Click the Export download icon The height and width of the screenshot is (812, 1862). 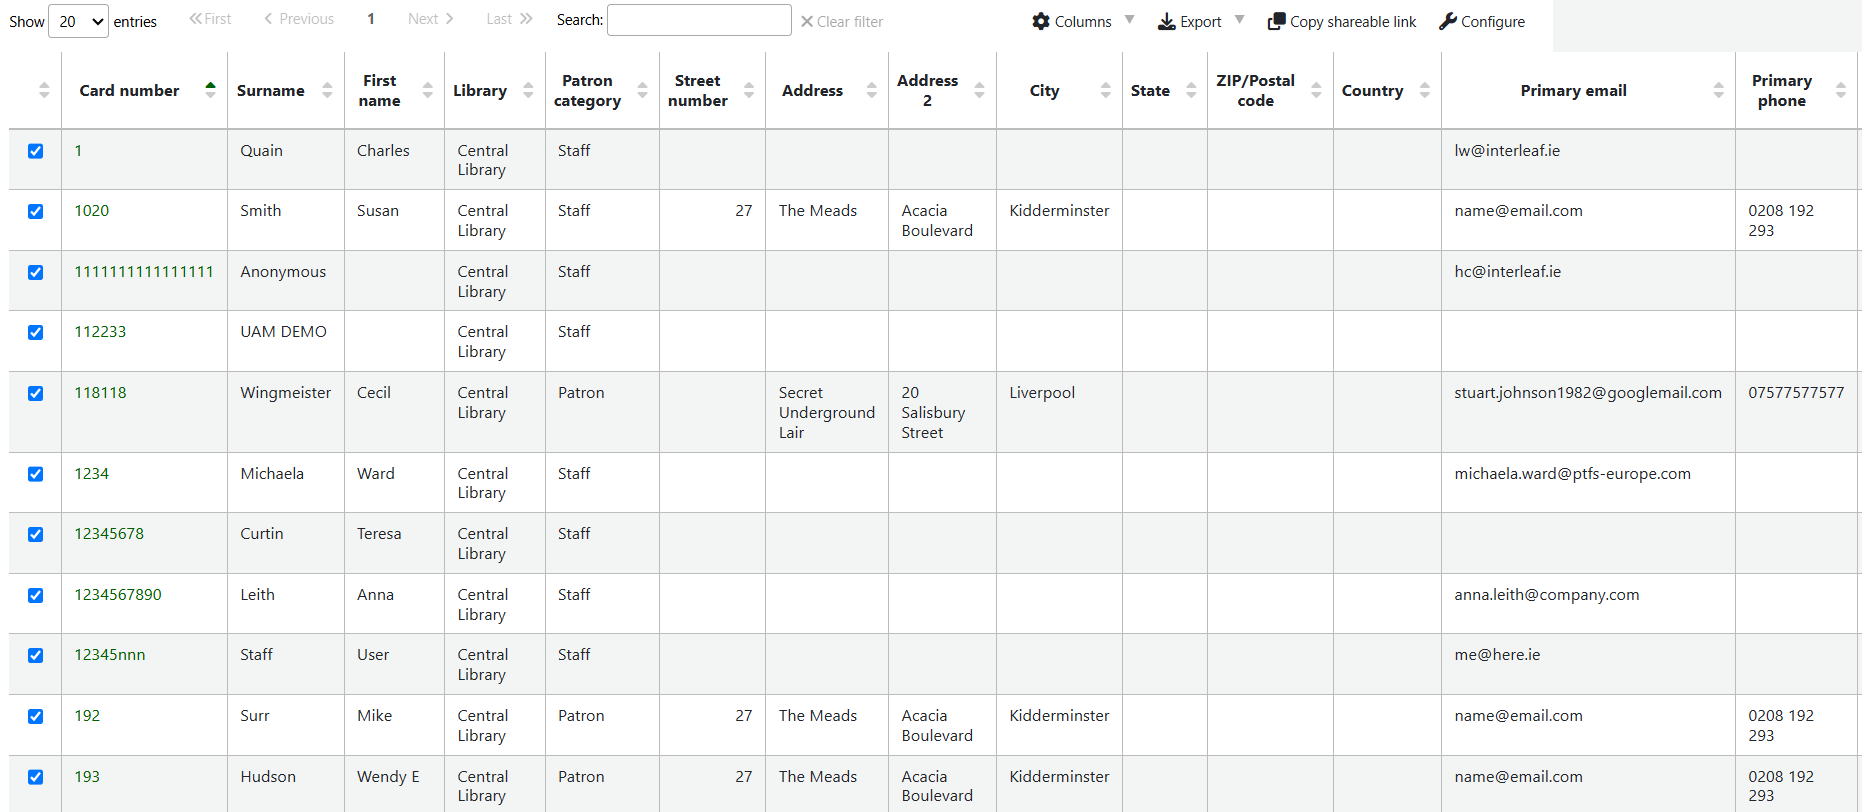tap(1166, 21)
